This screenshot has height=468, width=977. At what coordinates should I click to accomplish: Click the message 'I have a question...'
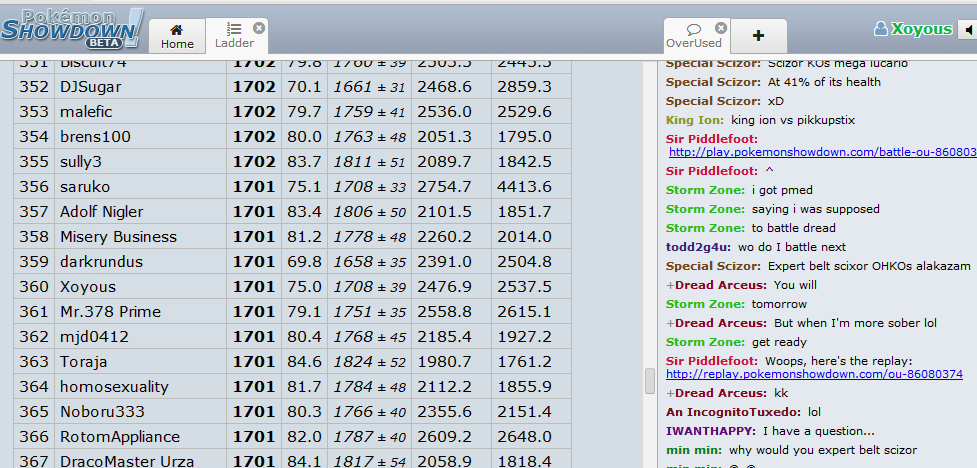pos(820,431)
